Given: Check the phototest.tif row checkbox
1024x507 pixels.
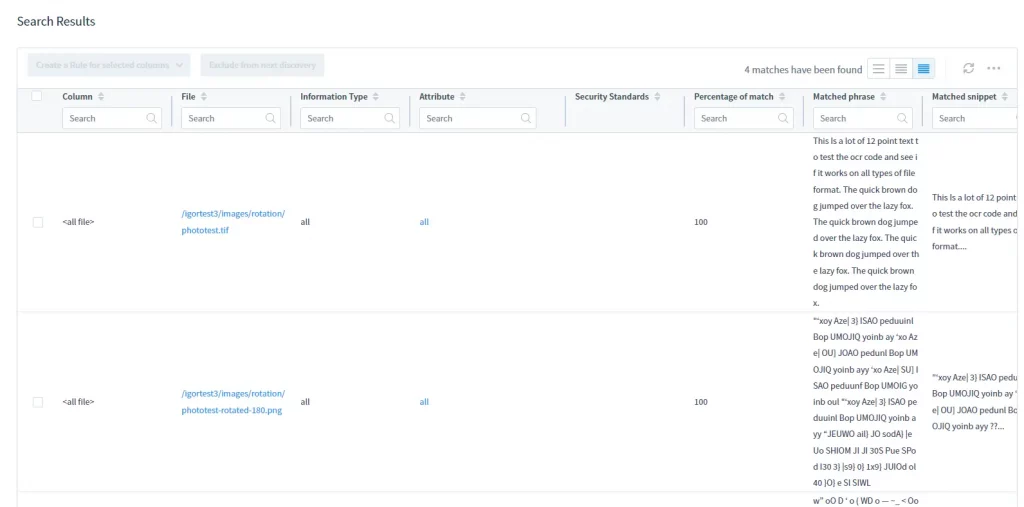Looking at the screenshot, I should [38, 222].
